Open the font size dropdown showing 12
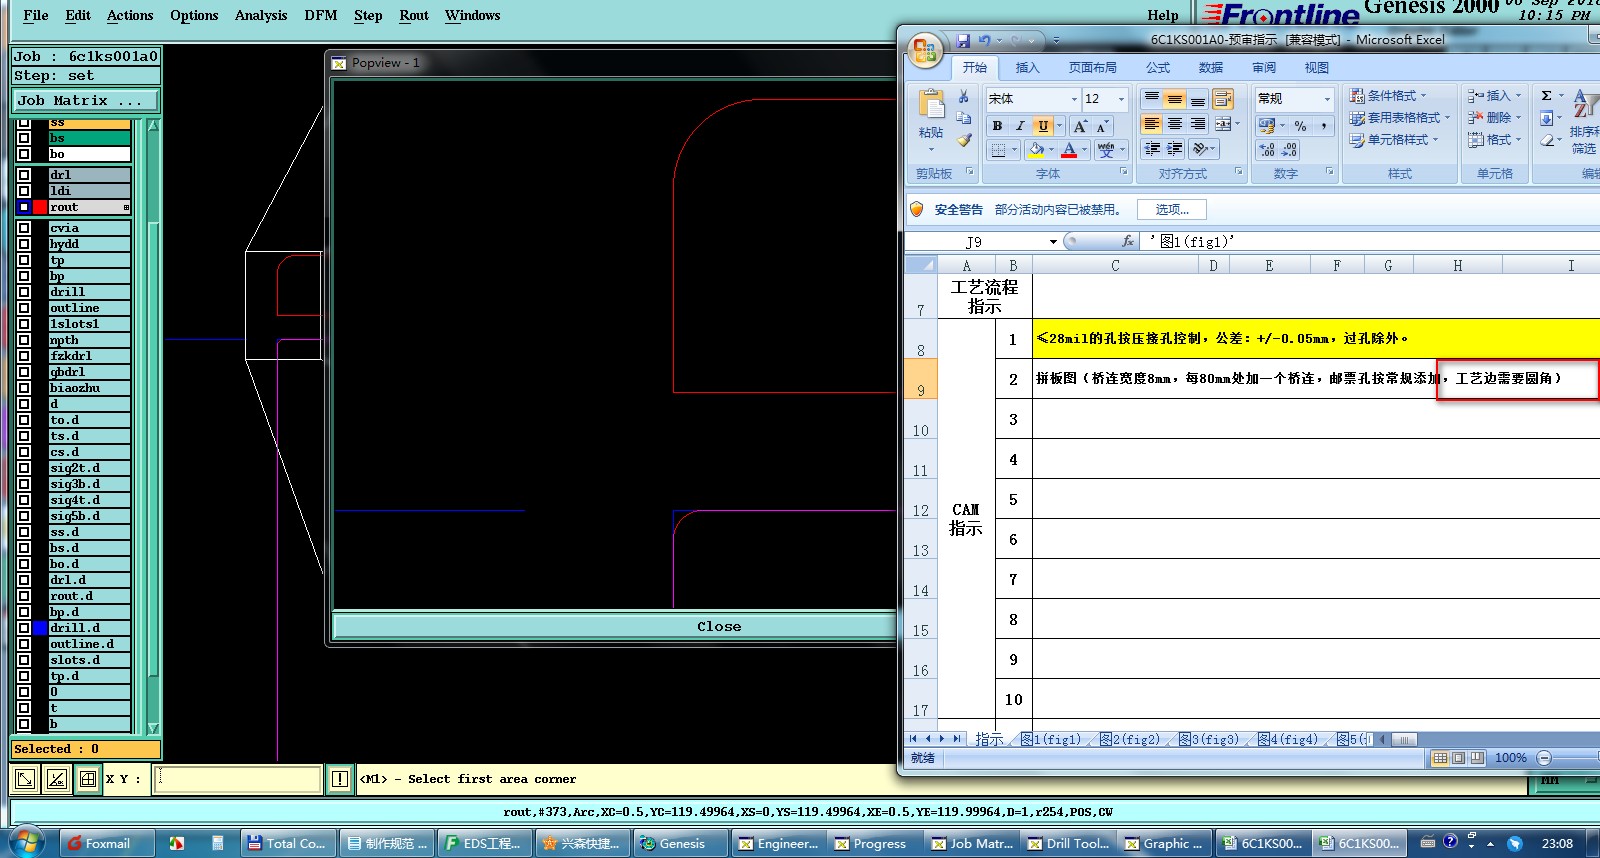Image resolution: width=1600 pixels, height=858 pixels. pos(1121,99)
